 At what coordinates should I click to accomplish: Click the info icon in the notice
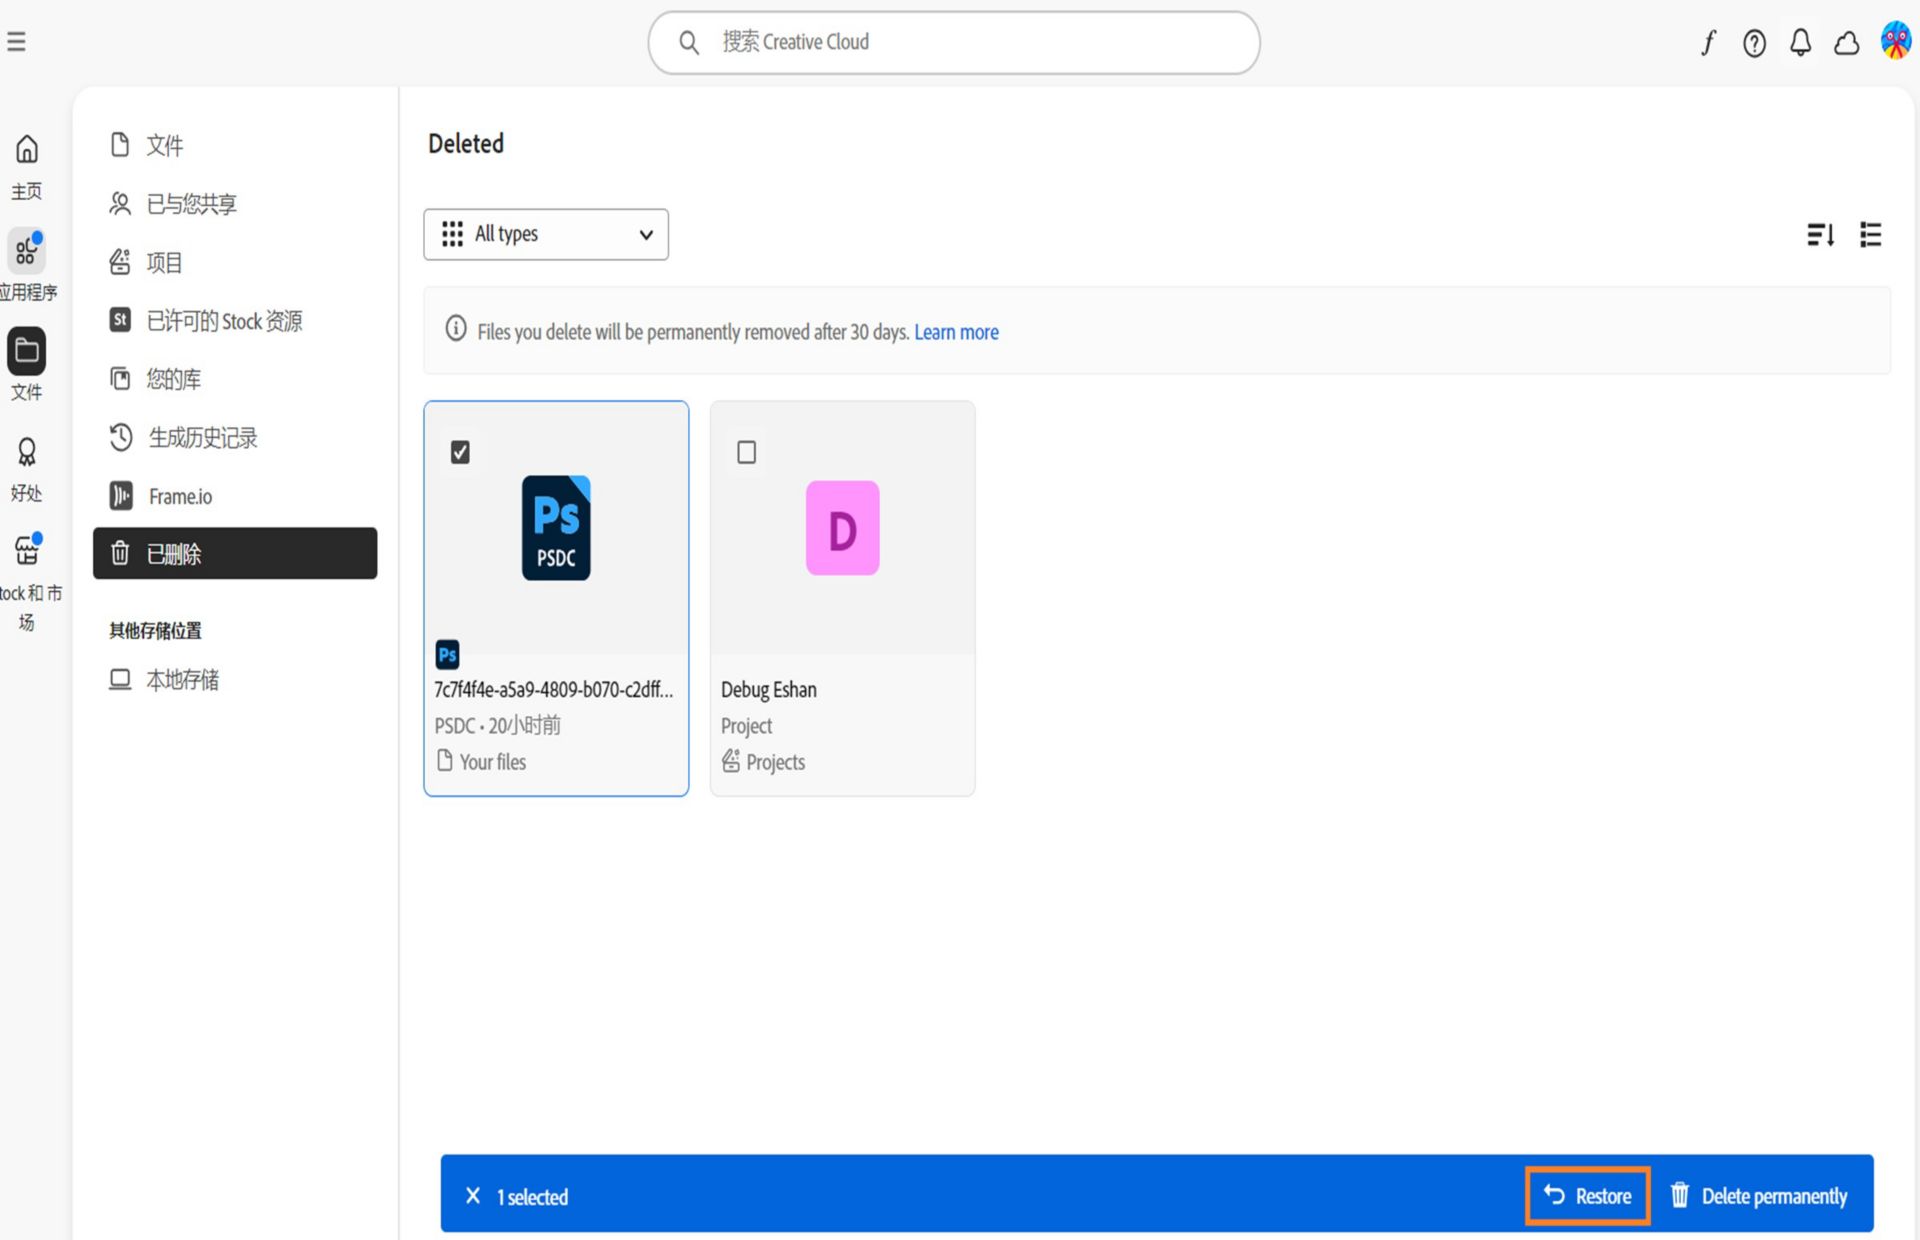click(x=456, y=329)
